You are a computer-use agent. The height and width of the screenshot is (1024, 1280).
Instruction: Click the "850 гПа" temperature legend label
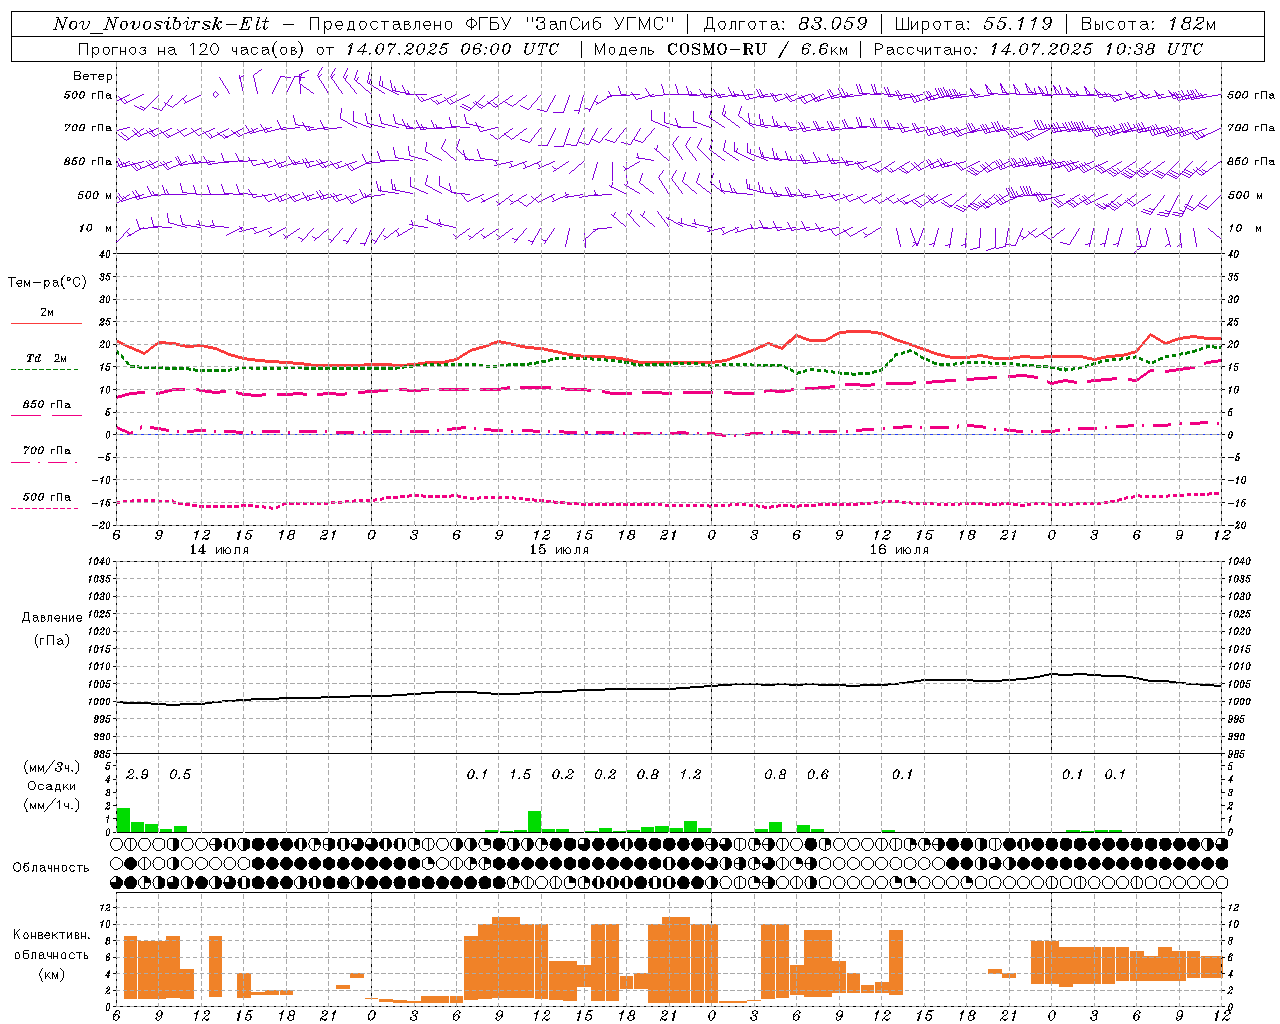click(47, 405)
